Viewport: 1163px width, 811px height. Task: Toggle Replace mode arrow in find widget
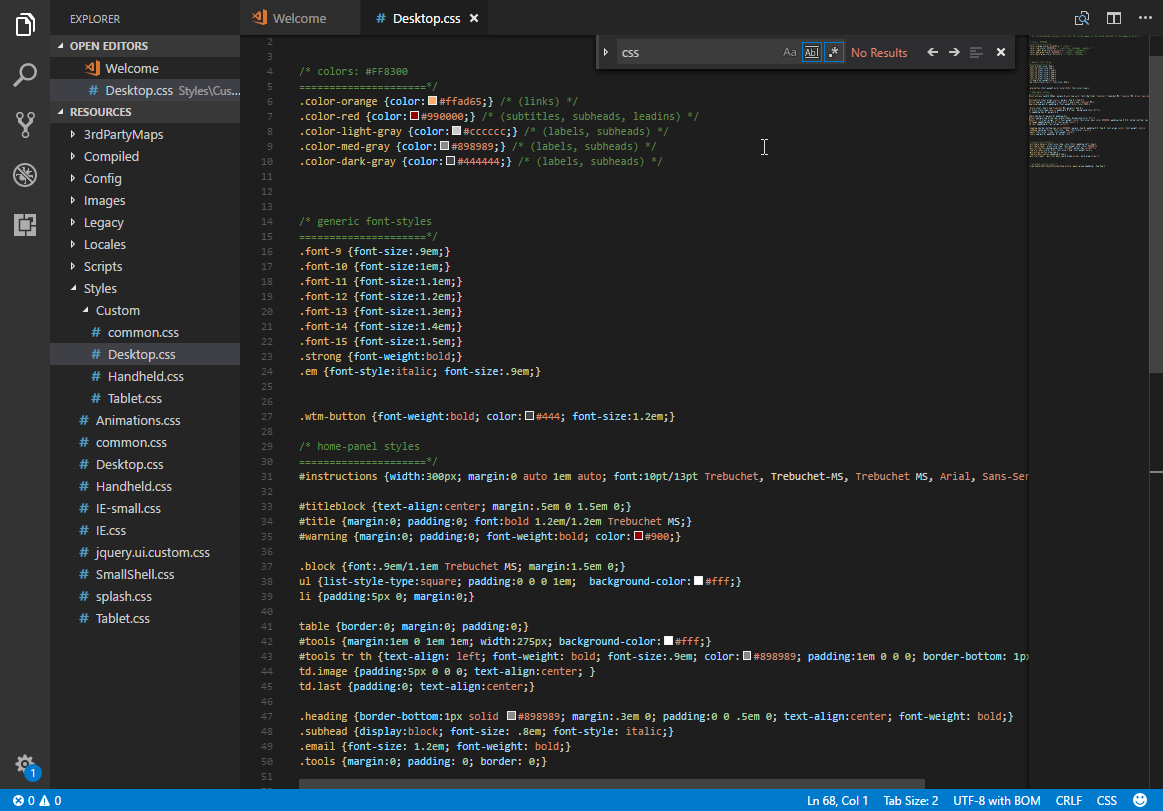coord(606,52)
